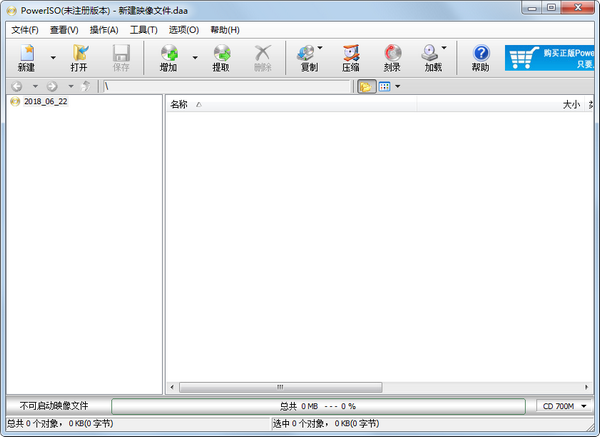Expand the dropdown arrow beside 增加
Screen dimensions: 600x437
coord(195,58)
